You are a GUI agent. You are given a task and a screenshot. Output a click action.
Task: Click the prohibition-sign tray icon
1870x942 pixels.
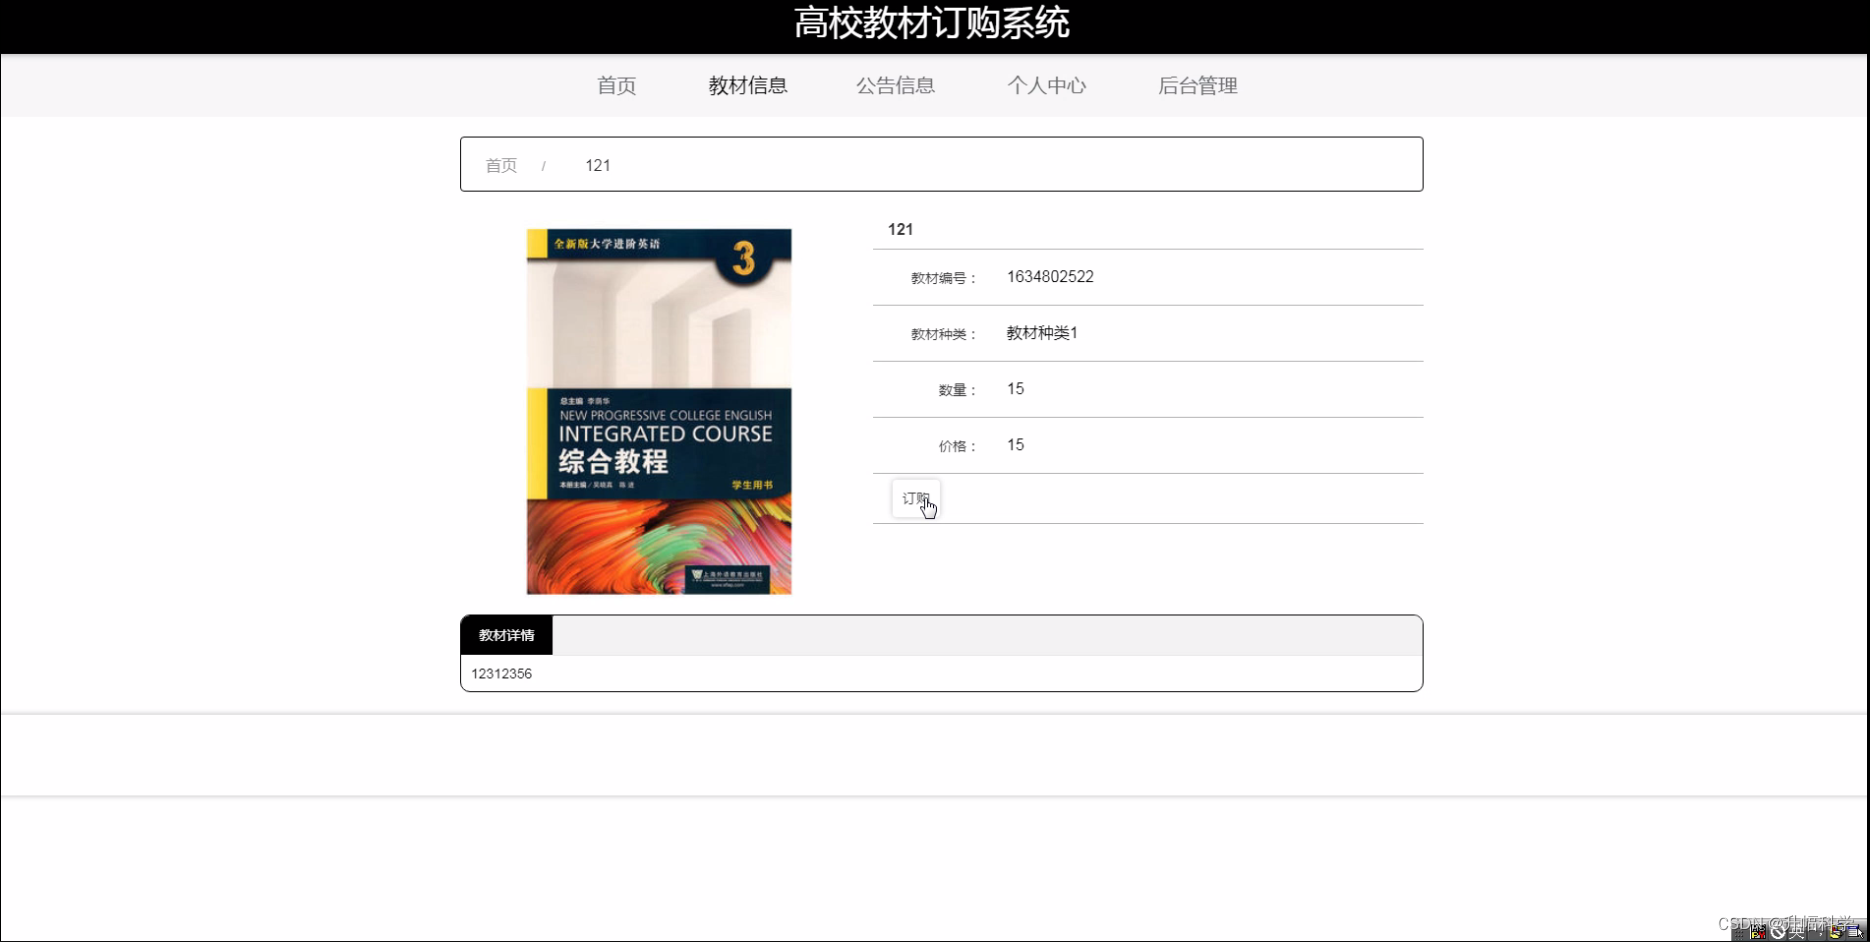[1776, 933]
